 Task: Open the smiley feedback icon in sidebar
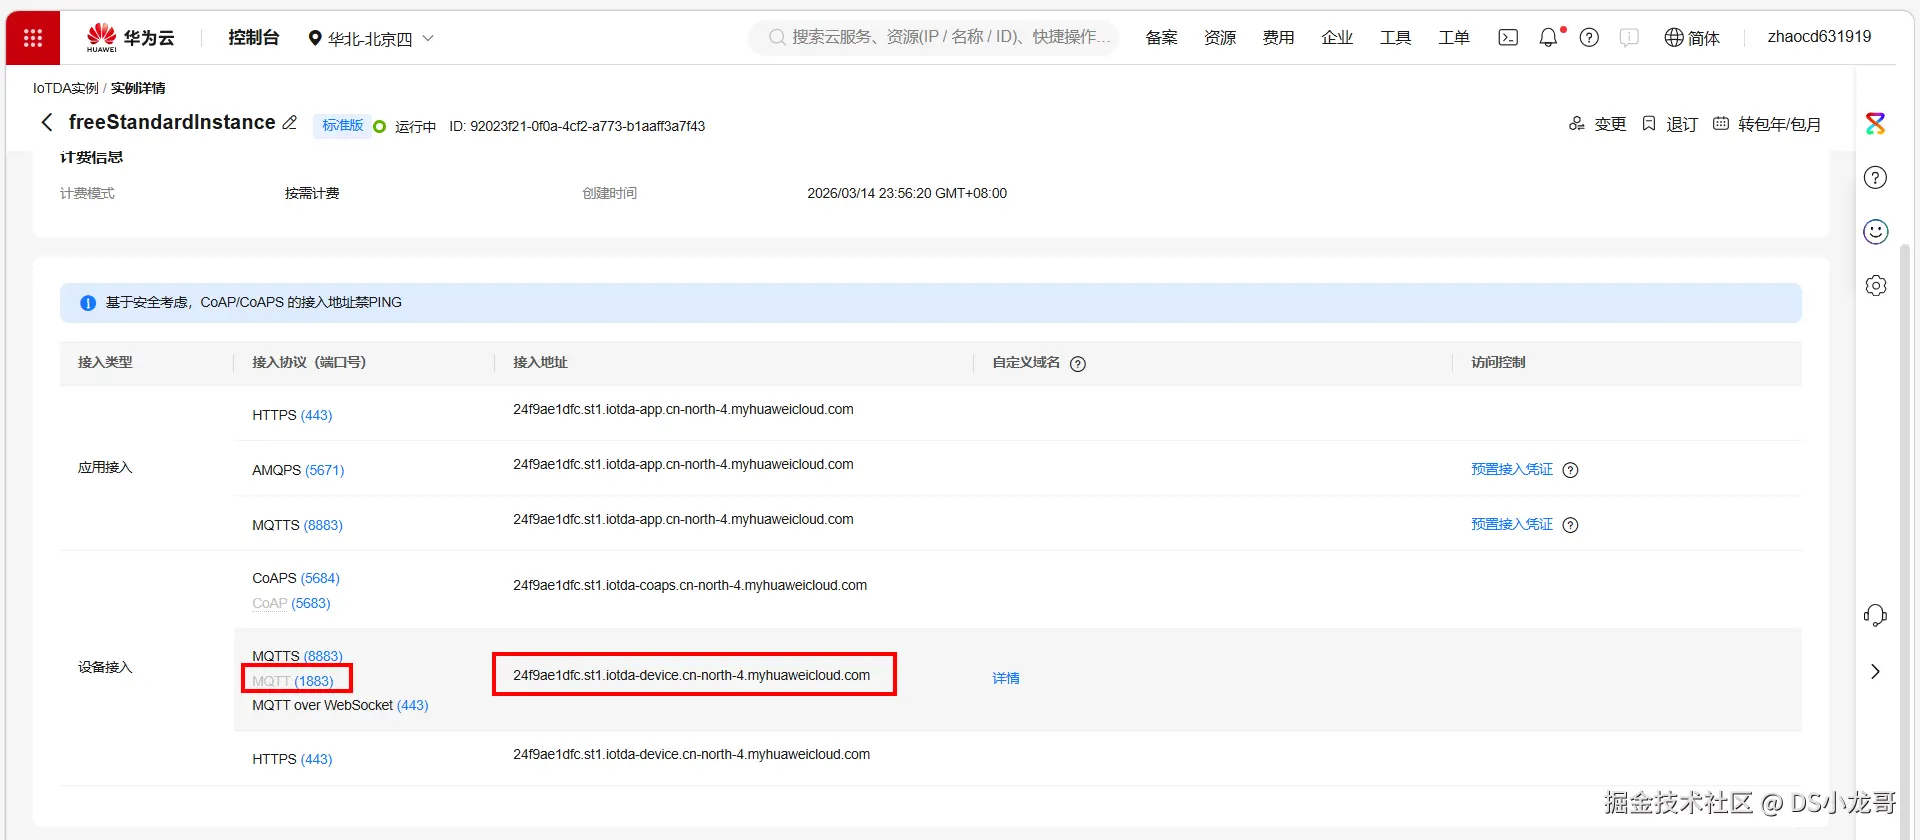(x=1875, y=232)
